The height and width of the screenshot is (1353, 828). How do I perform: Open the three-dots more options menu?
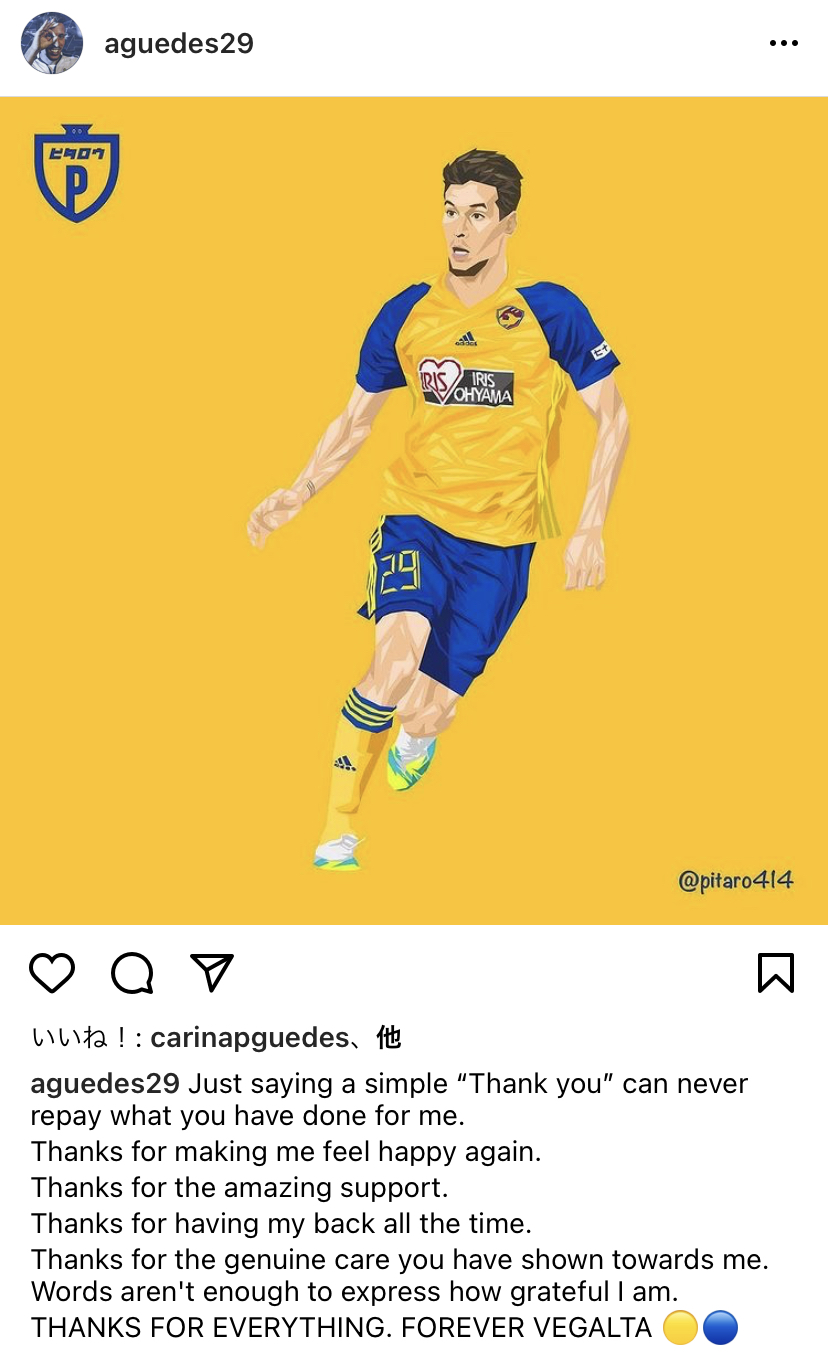tap(783, 44)
